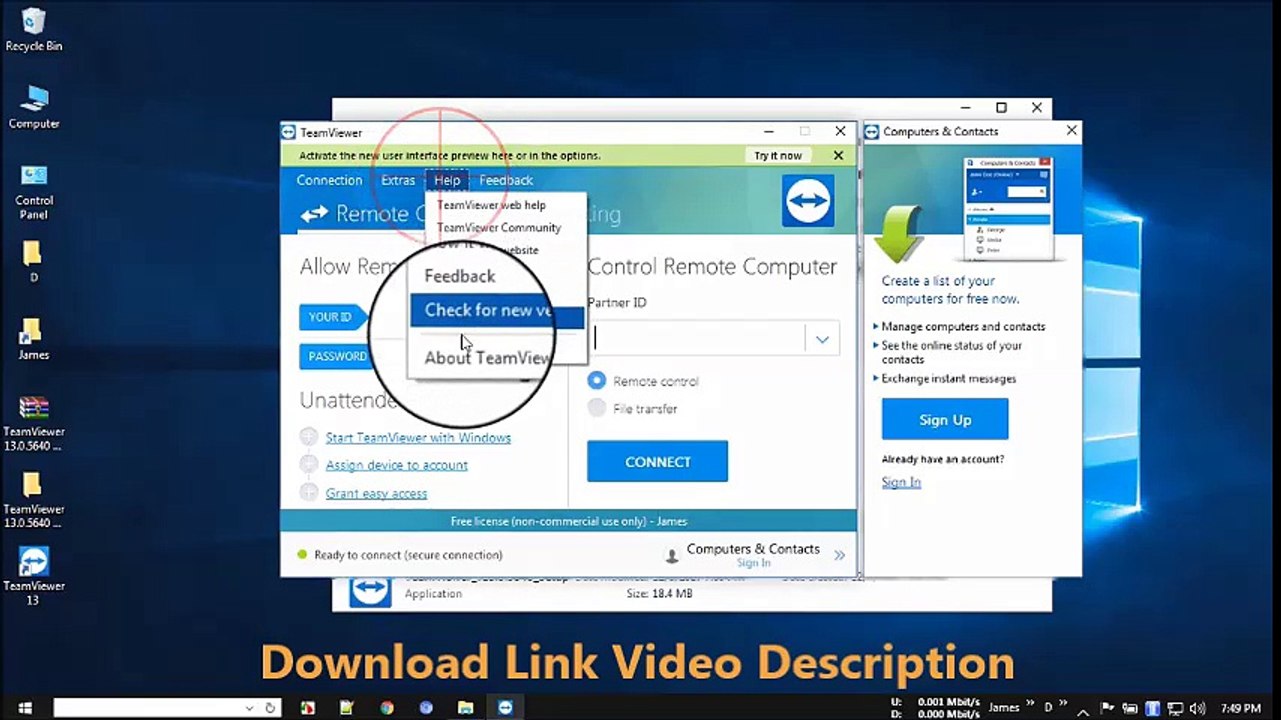The width and height of the screenshot is (1281, 720).
Task: Open Start TeamViewer with Windows link
Action: 418,437
